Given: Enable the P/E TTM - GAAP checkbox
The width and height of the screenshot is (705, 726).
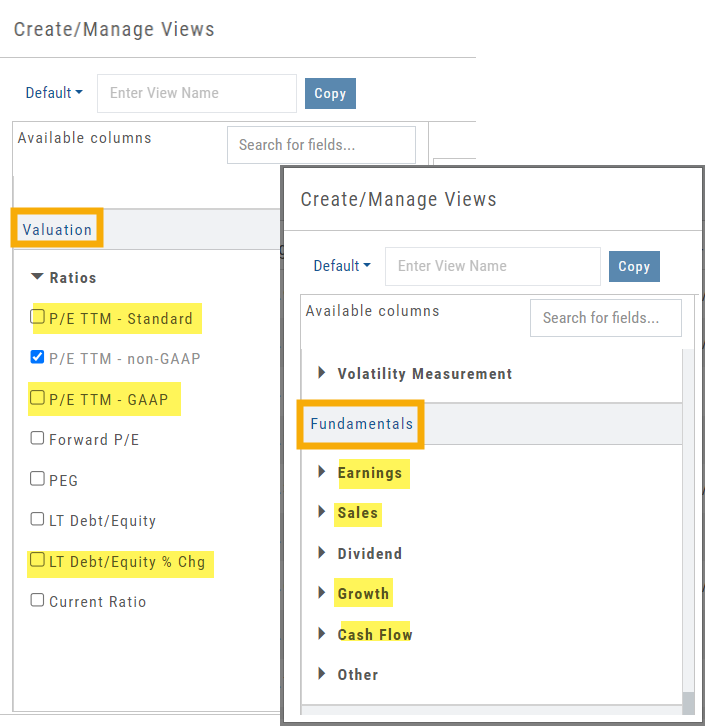Looking at the screenshot, I should [x=38, y=398].
